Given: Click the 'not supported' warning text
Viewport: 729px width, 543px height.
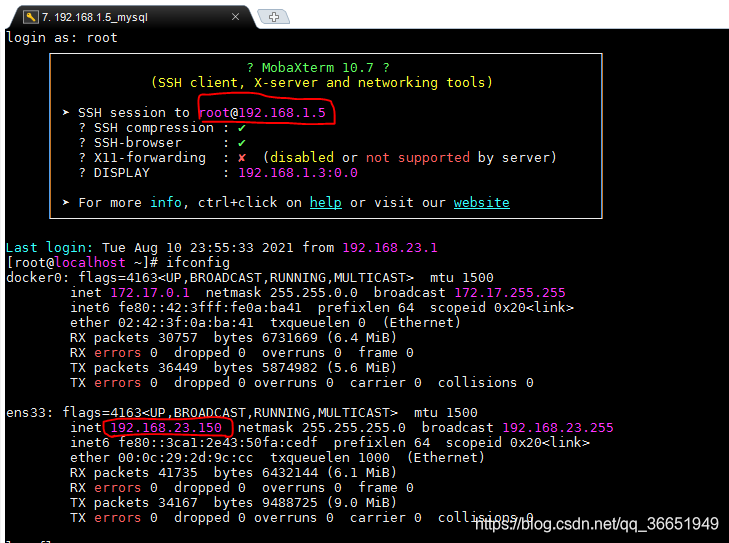Looking at the screenshot, I should [x=418, y=158].
